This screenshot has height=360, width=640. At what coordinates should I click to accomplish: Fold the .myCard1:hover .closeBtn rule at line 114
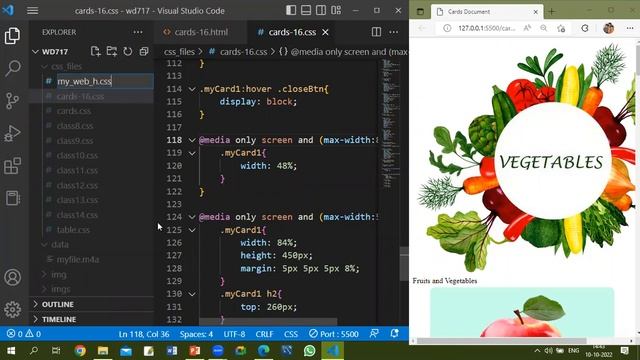point(192,89)
